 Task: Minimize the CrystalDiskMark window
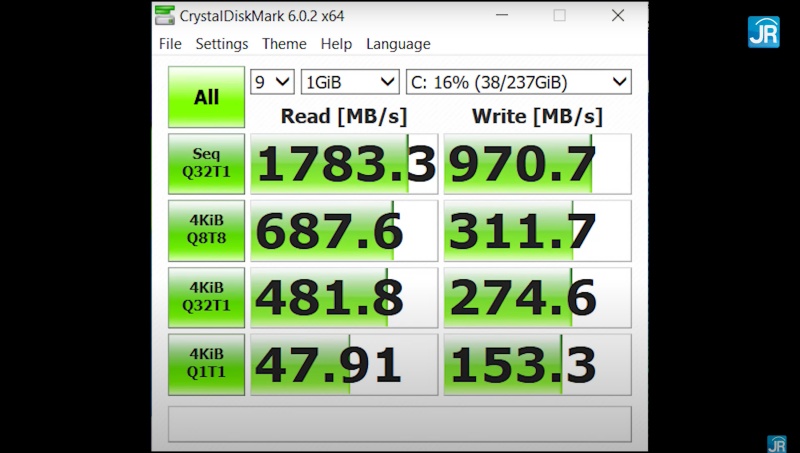(502, 15)
